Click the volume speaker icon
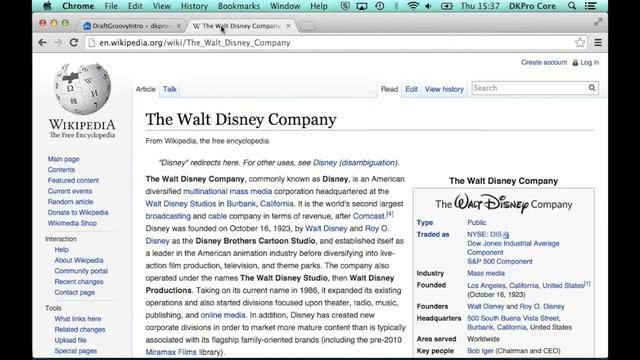The height and width of the screenshot is (360, 640). click(x=429, y=6)
